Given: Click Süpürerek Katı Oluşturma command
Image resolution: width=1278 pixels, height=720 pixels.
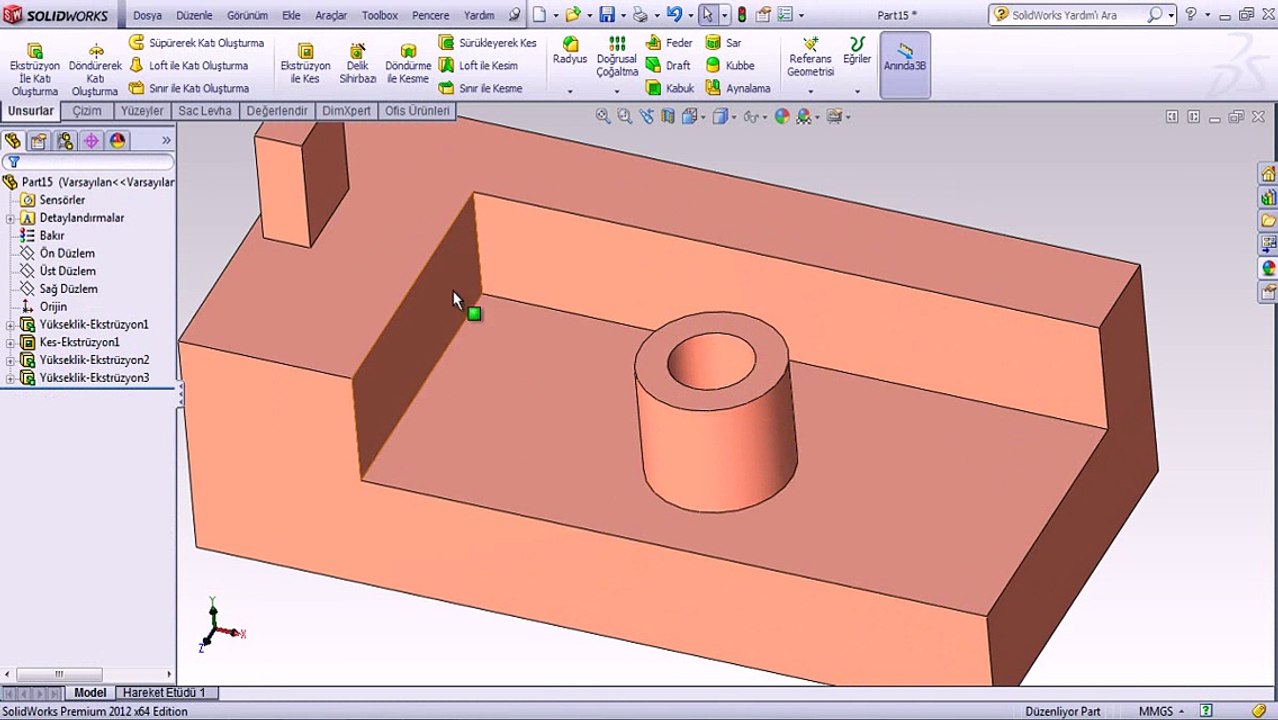Looking at the screenshot, I should [196, 43].
